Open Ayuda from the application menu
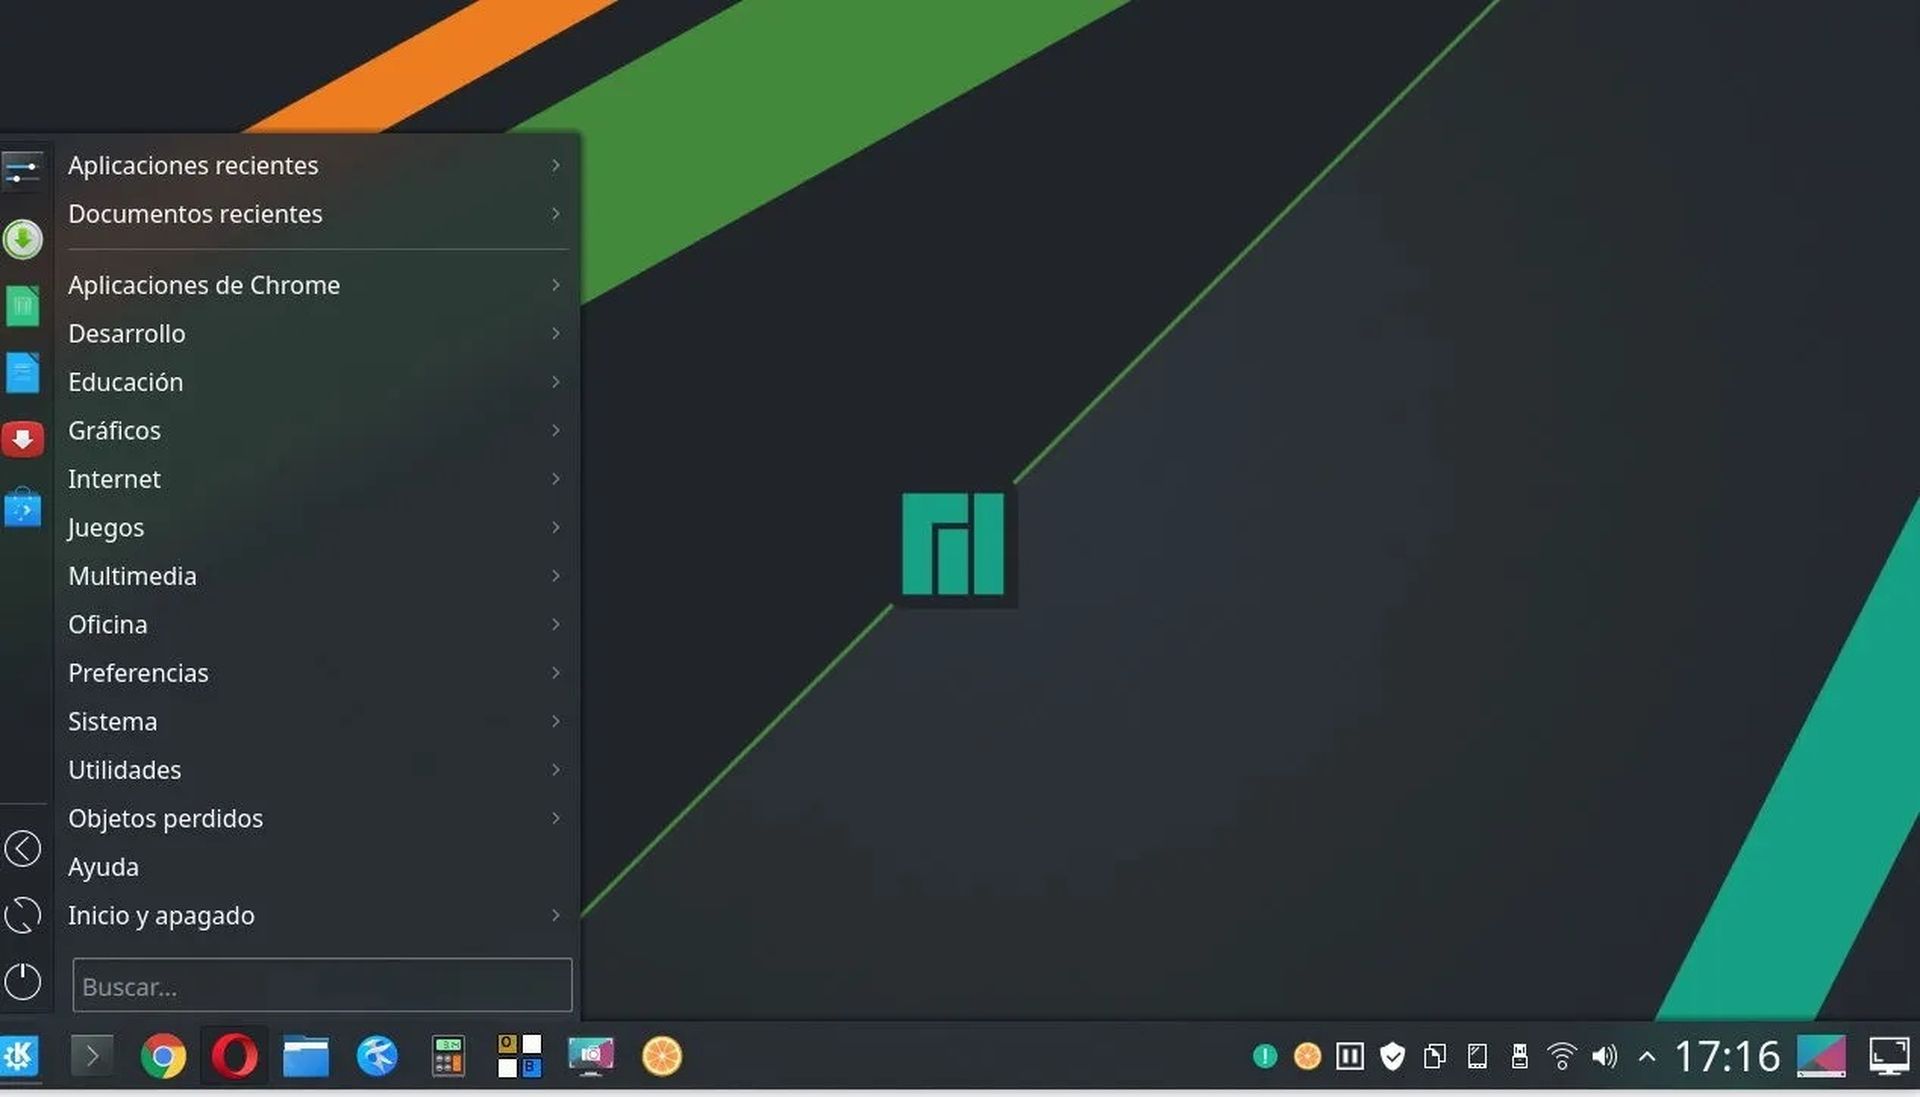1920x1097 pixels. (103, 867)
